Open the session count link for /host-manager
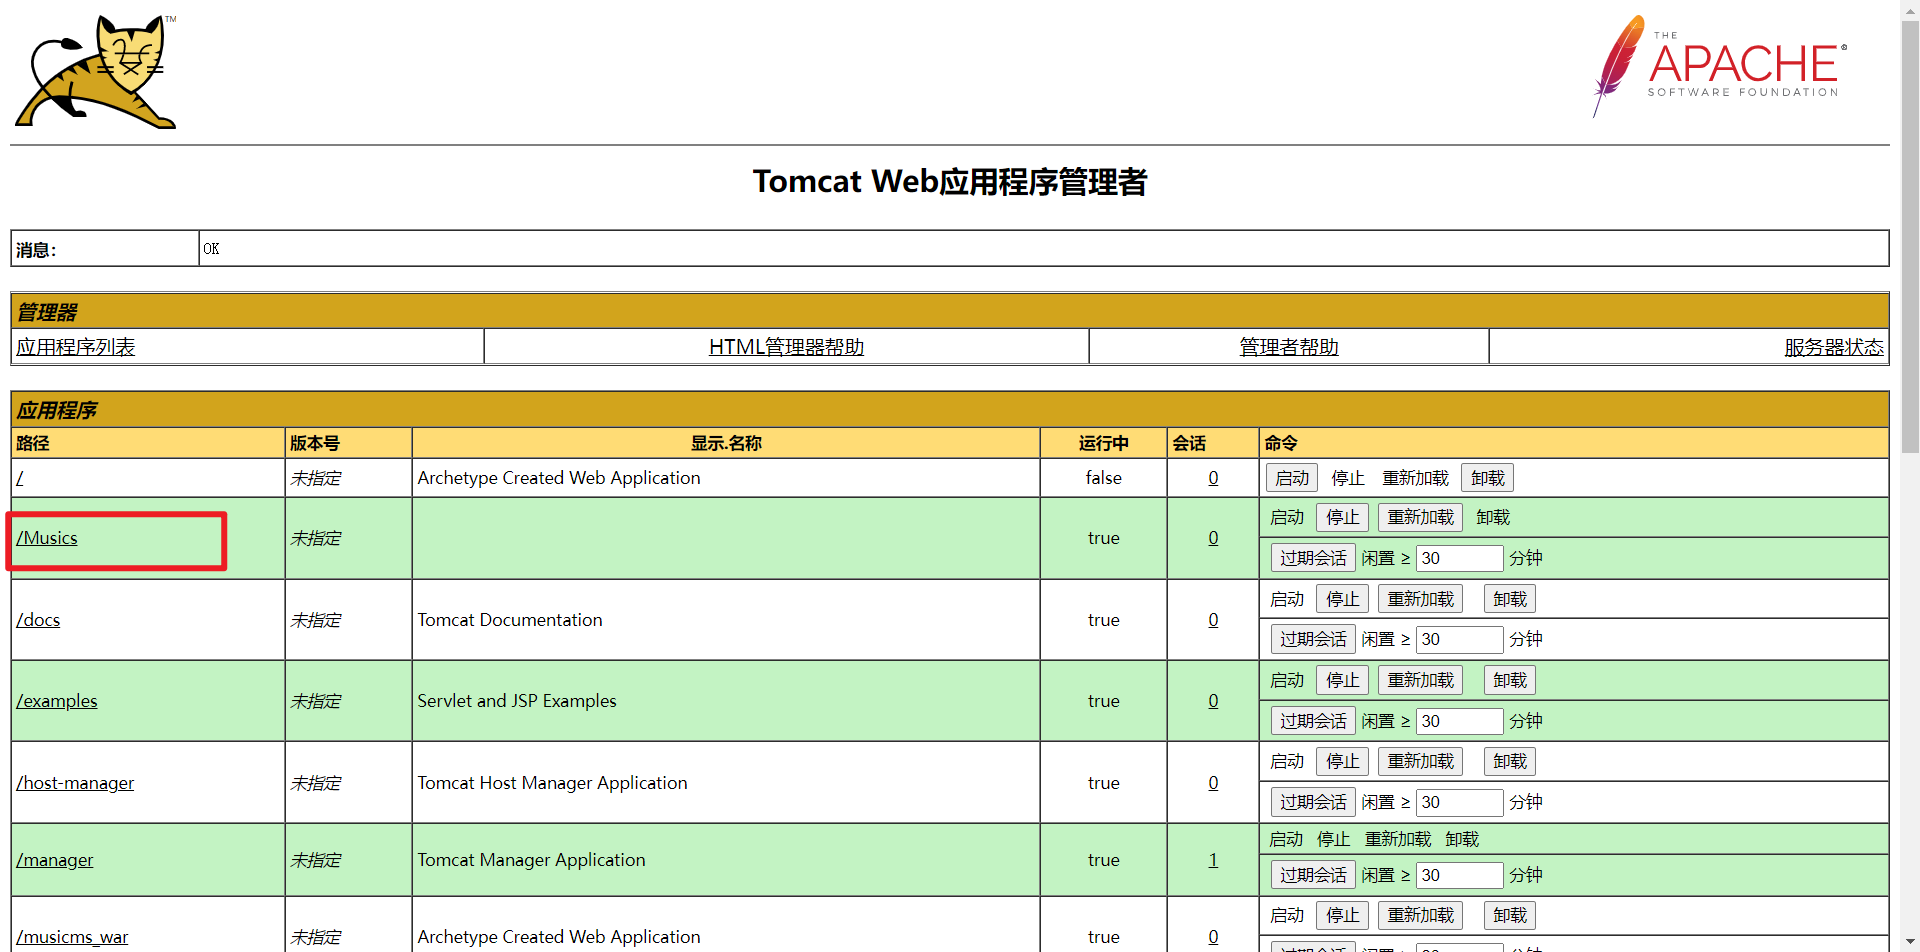1920x952 pixels. pos(1213,783)
